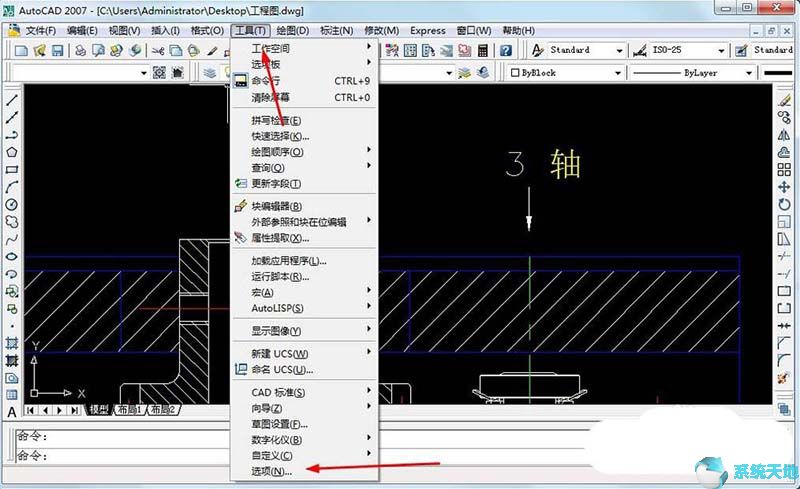Image resolution: width=800 pixels, height=489 pixels.
Task: Choose the Array tool in the modify toolbar
Action: click(x=784, y=169)
